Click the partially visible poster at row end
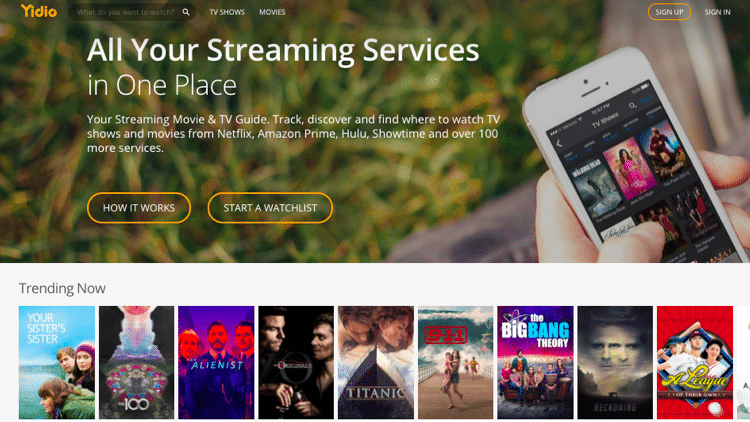 [744, 363]
